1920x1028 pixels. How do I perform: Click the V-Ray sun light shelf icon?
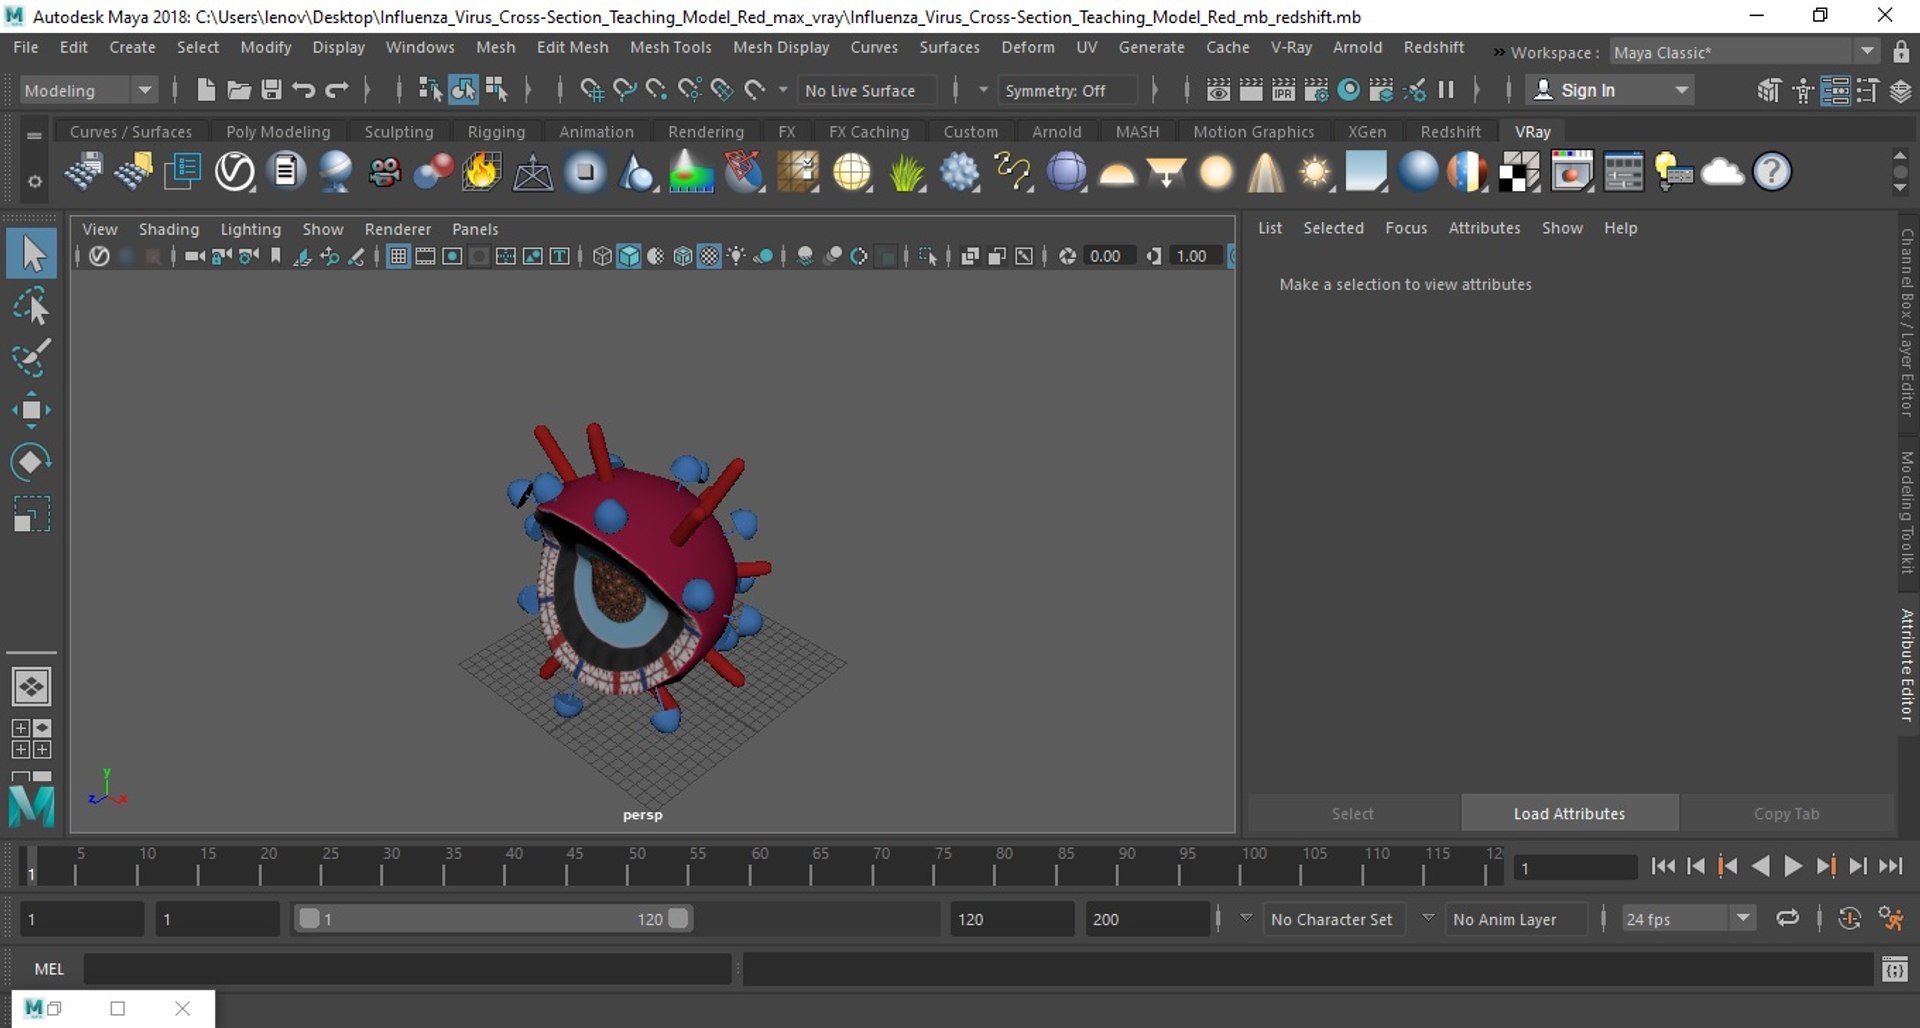click(x=1315, y=172)
